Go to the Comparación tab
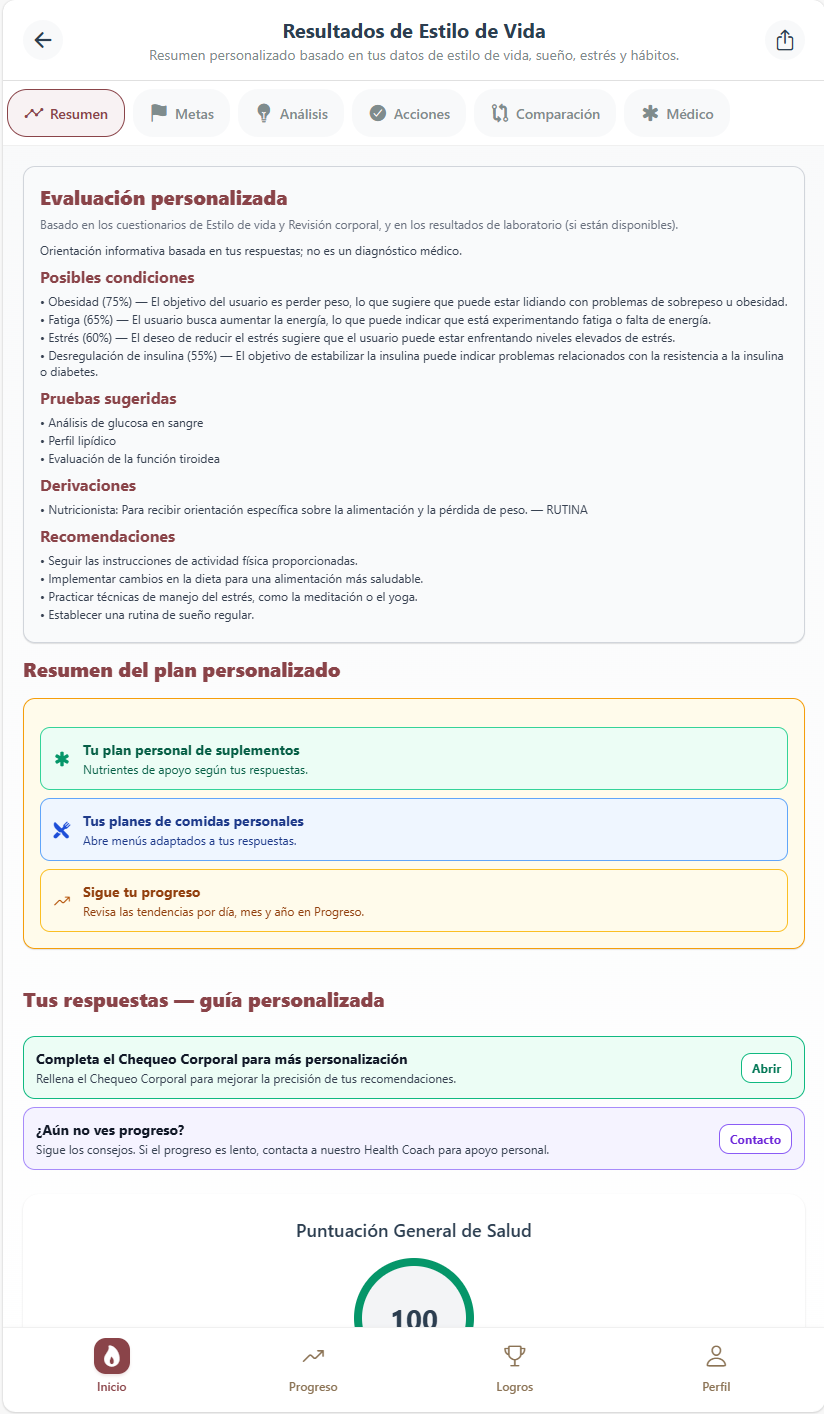824x1414 pixels. [545, 113]
